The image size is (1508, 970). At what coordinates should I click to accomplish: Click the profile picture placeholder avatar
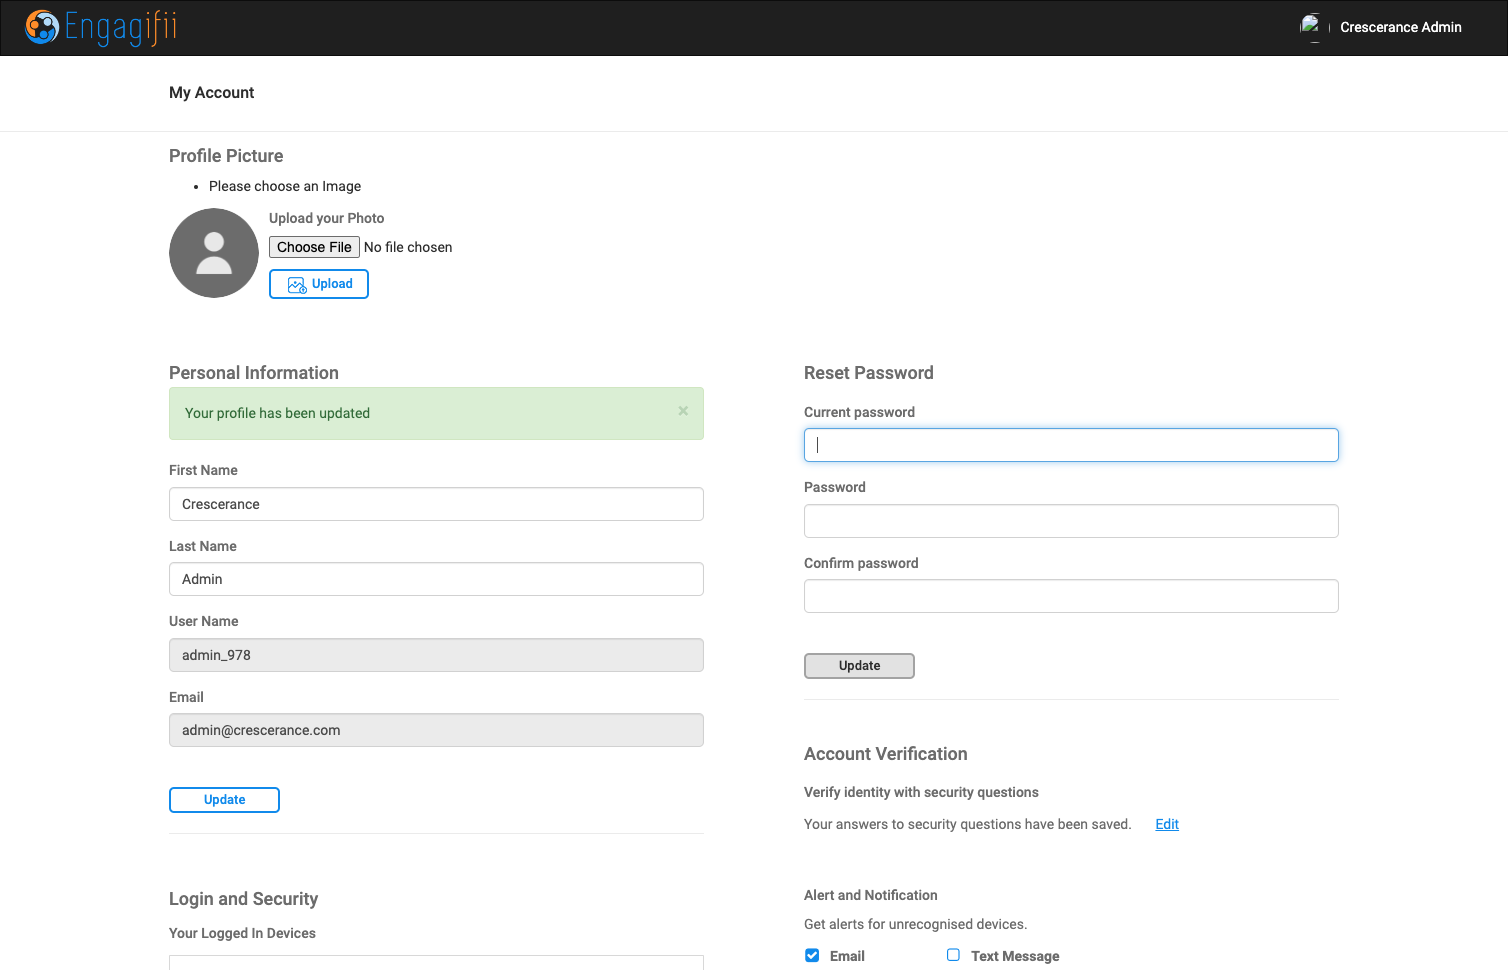214,253
